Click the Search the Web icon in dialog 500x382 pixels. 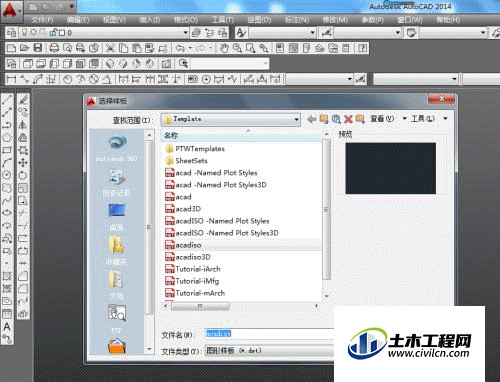[336, 119]
